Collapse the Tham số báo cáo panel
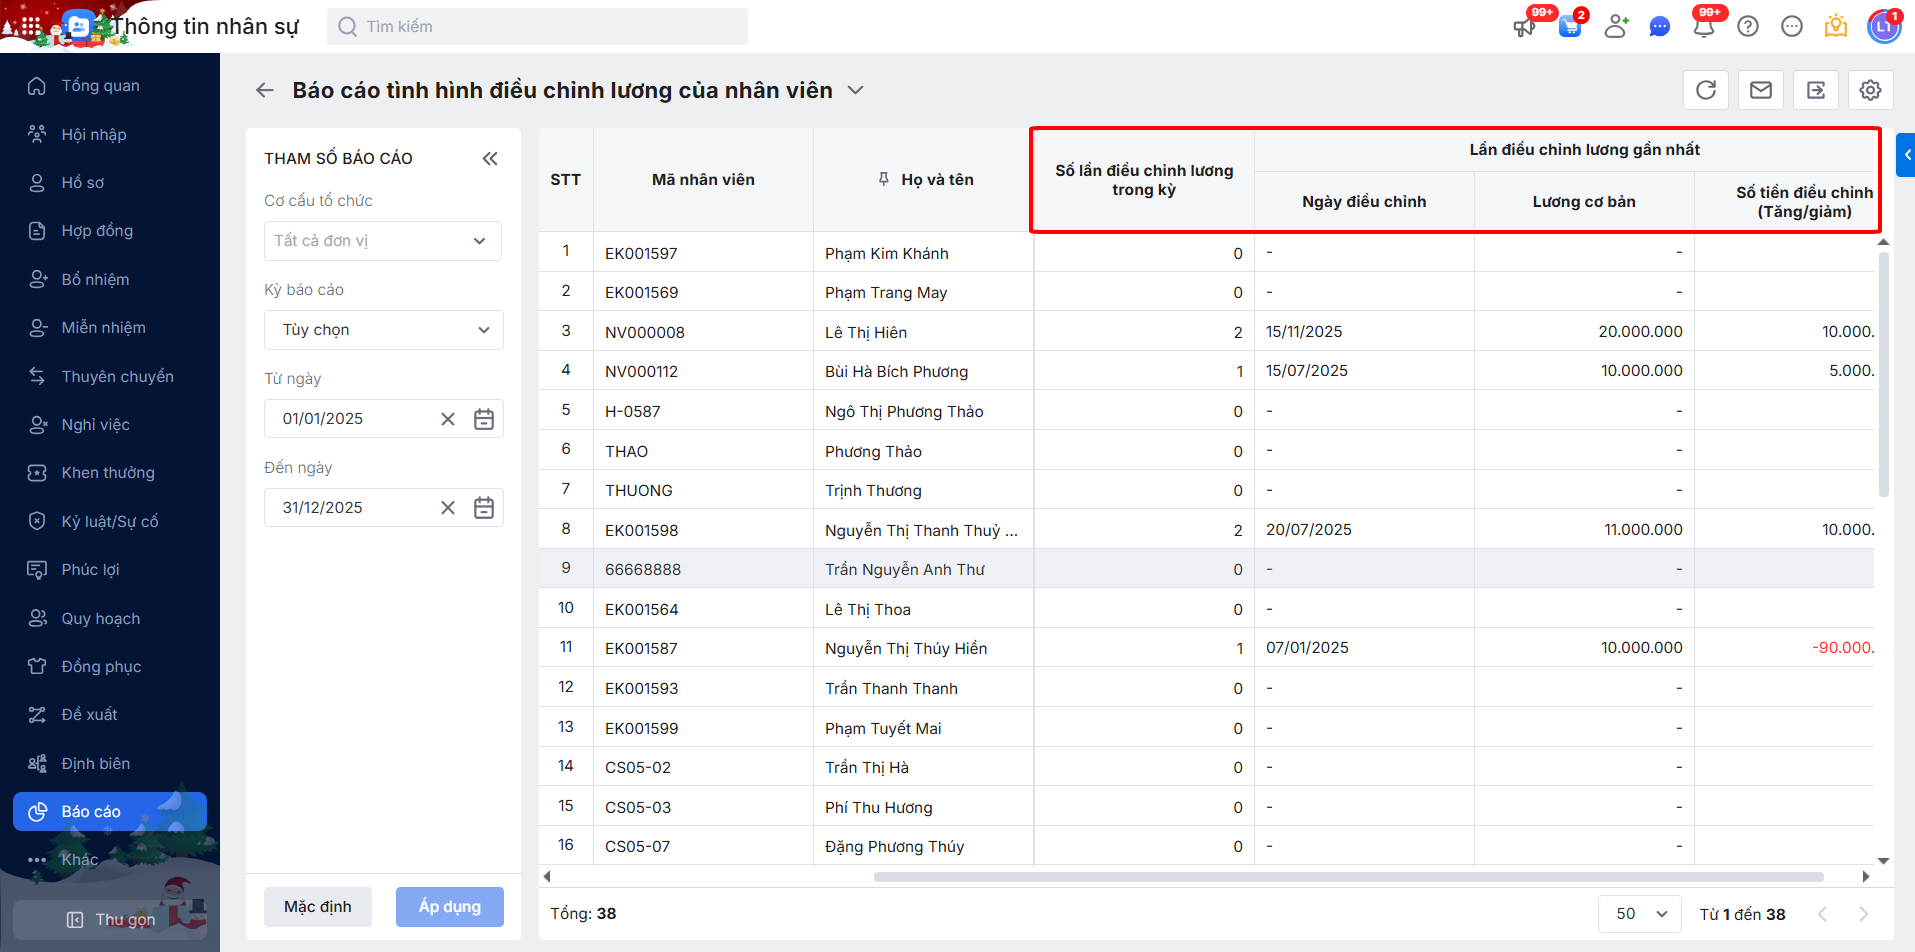 (490, 158)
